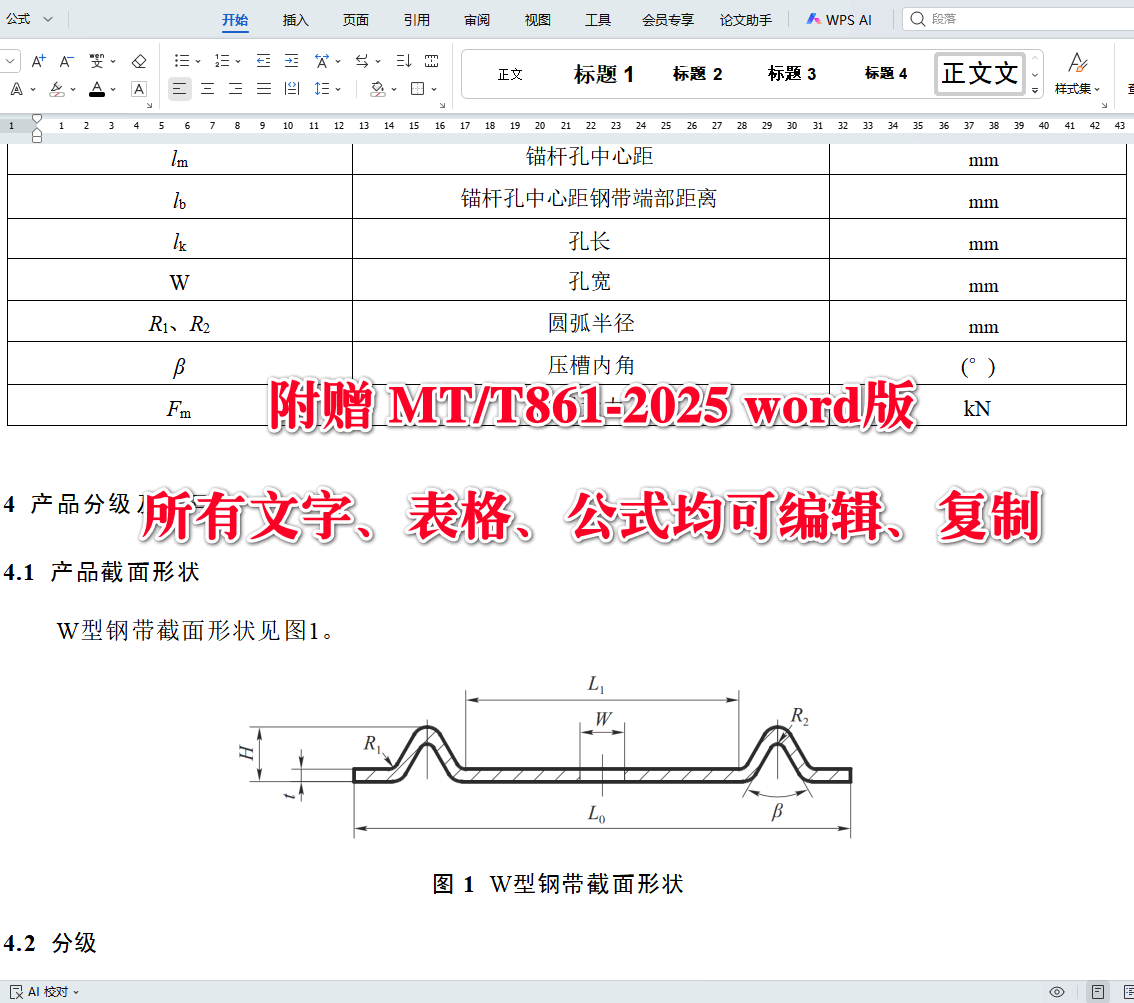Decrease paragraph indent

pos(263,61)
